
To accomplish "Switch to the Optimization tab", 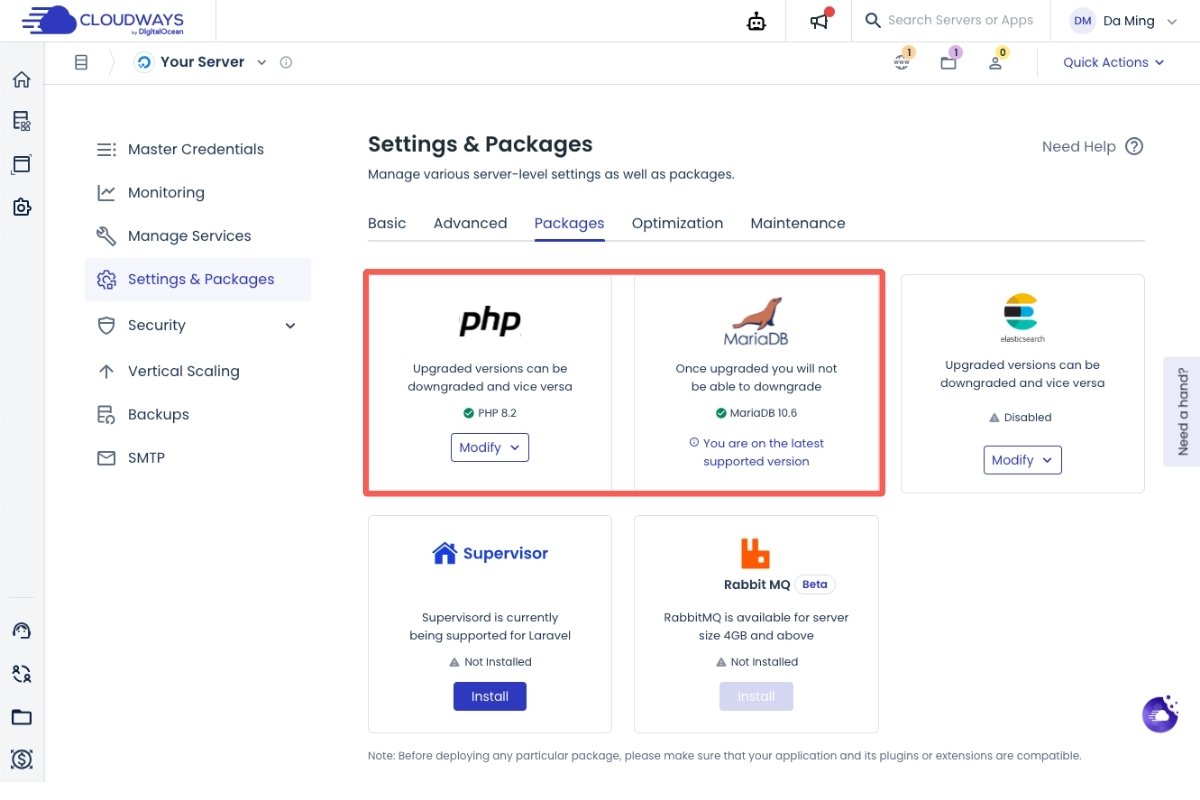I will 677,223.
